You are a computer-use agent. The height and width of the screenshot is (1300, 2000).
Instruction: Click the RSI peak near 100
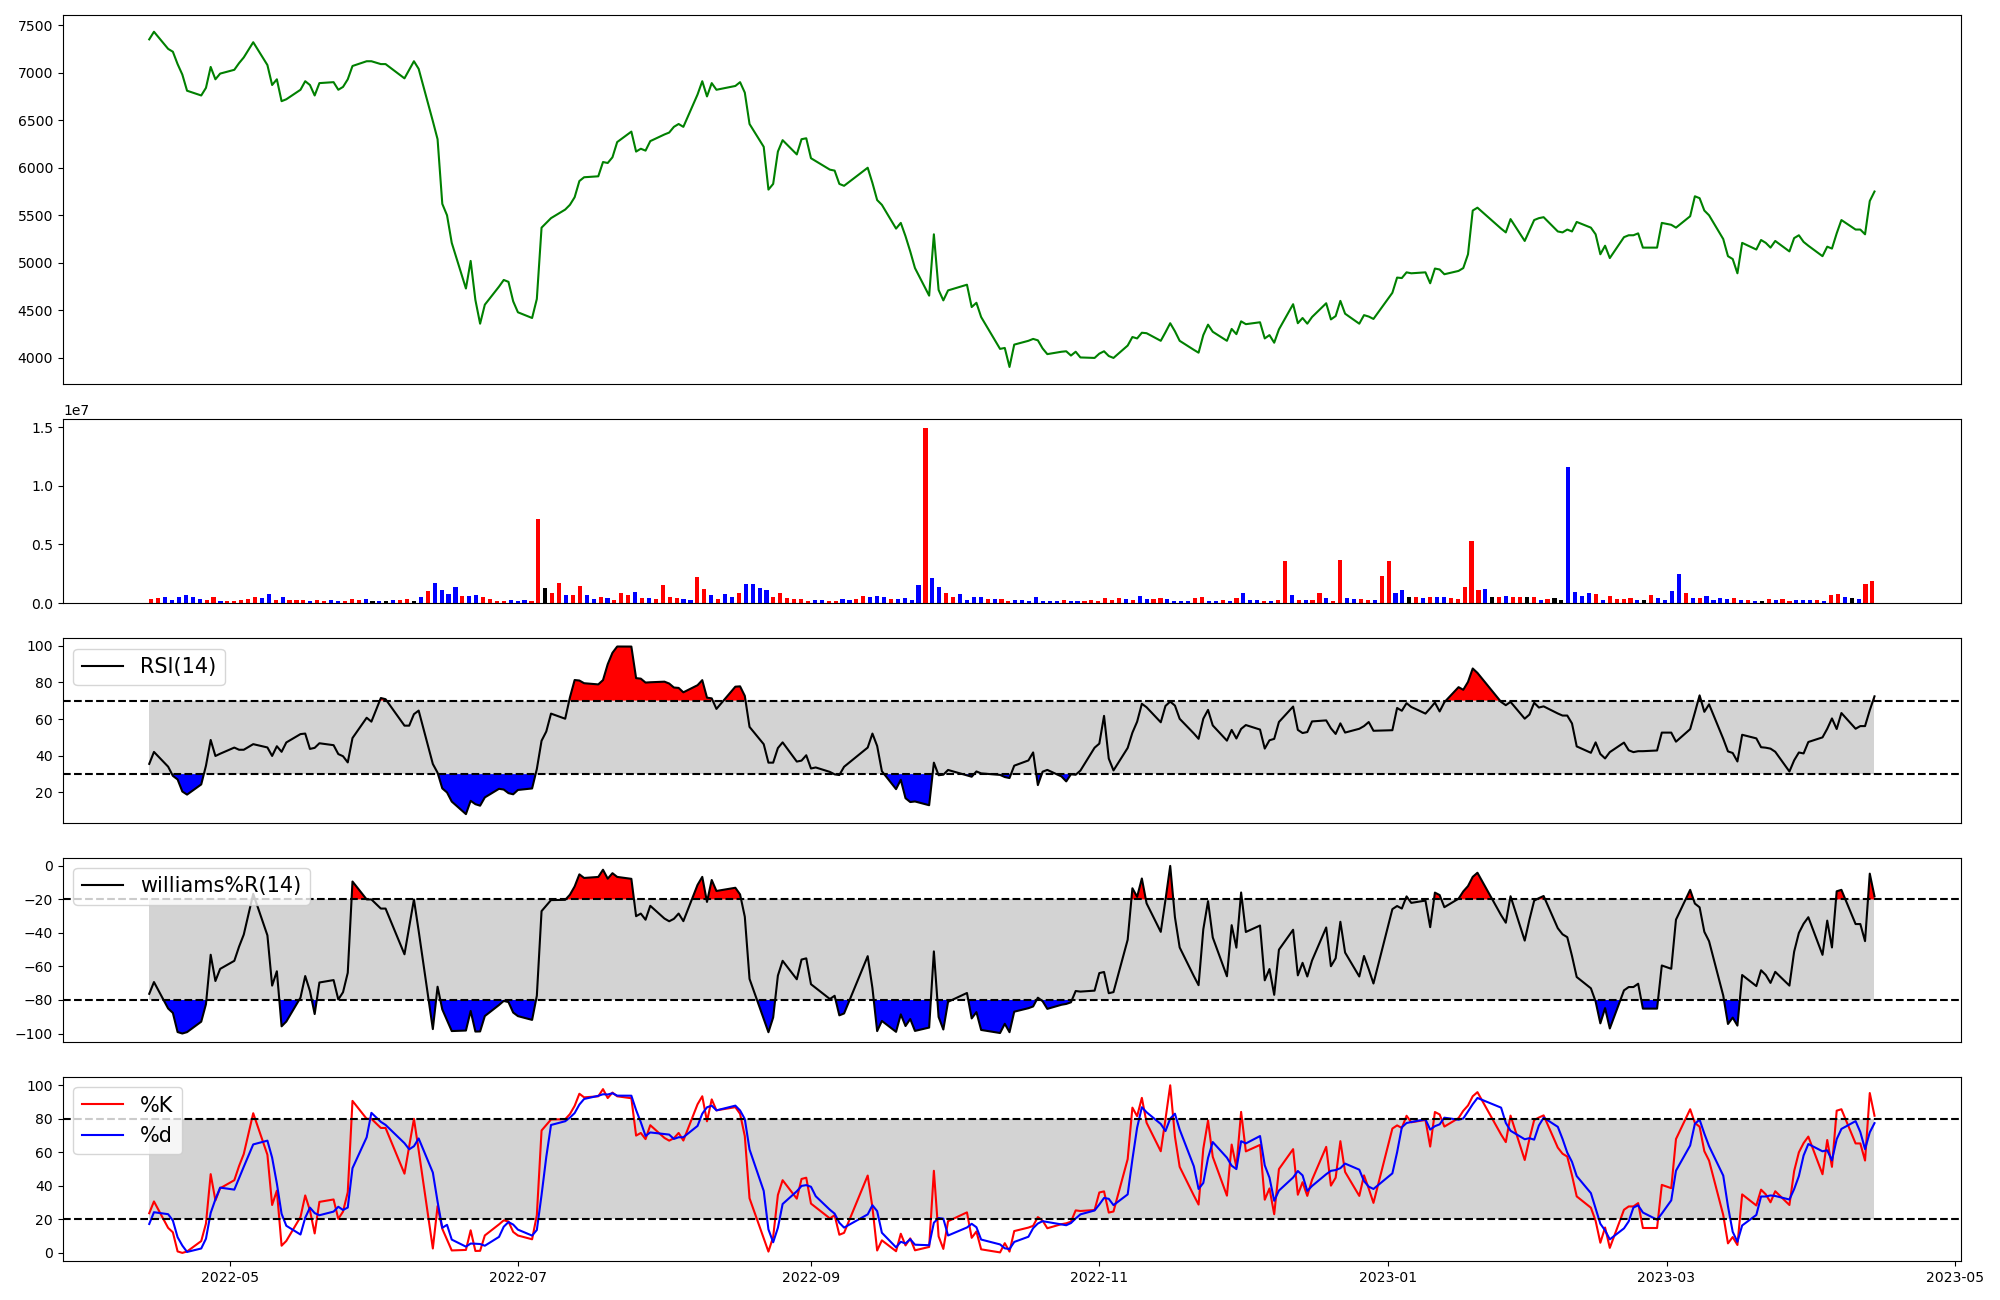pyautogui.click(x=623, y=648)
